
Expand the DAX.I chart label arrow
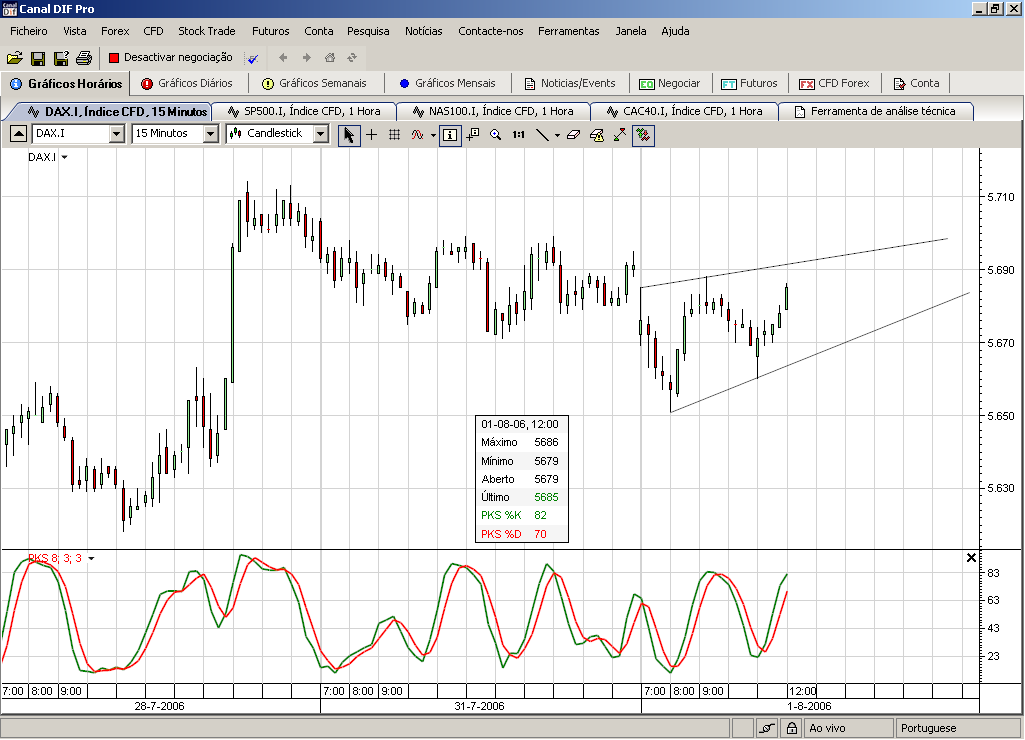pos(64,158)
